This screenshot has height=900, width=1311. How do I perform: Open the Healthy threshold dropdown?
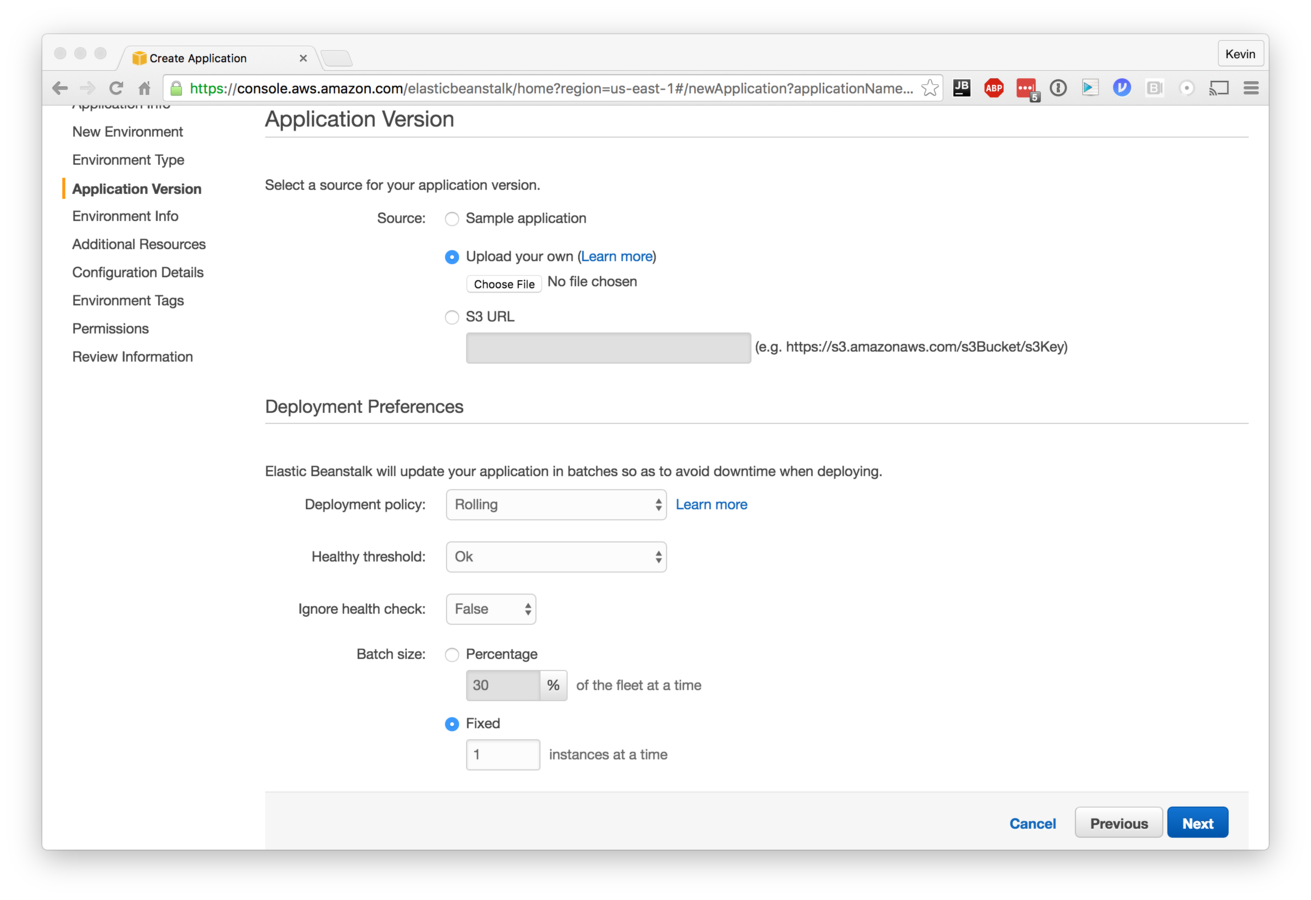(x=556, y=556)
